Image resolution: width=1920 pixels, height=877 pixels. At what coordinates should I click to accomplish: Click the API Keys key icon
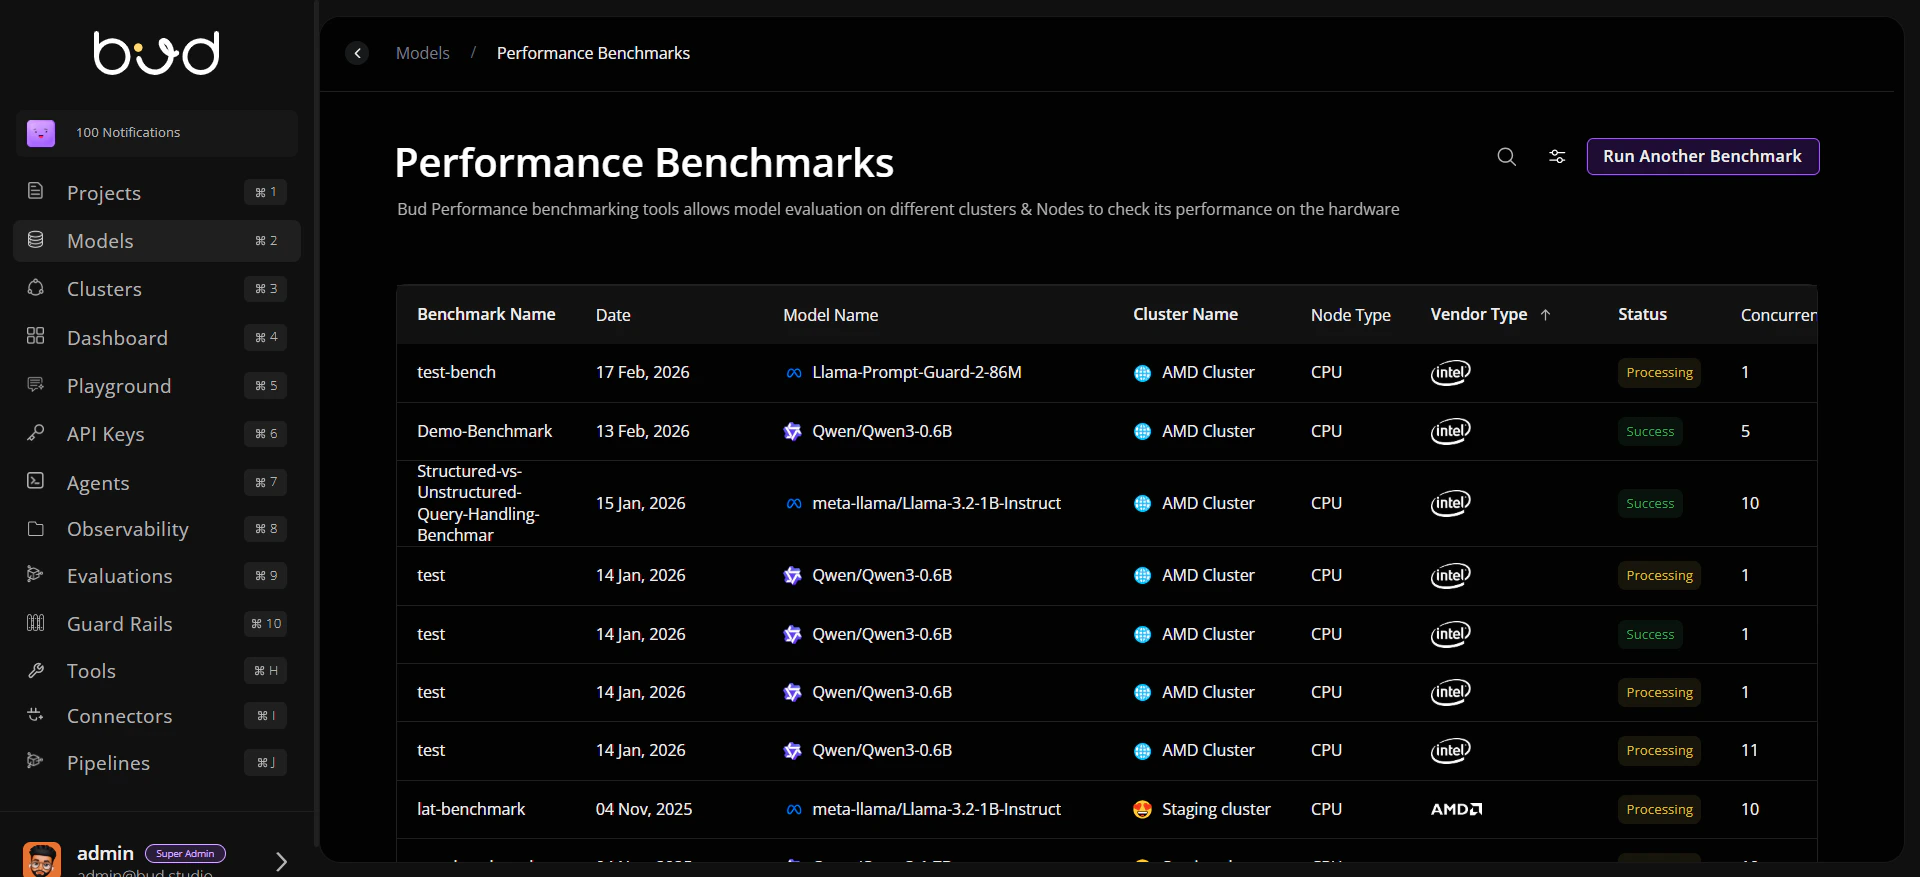[x=35, y=433]
